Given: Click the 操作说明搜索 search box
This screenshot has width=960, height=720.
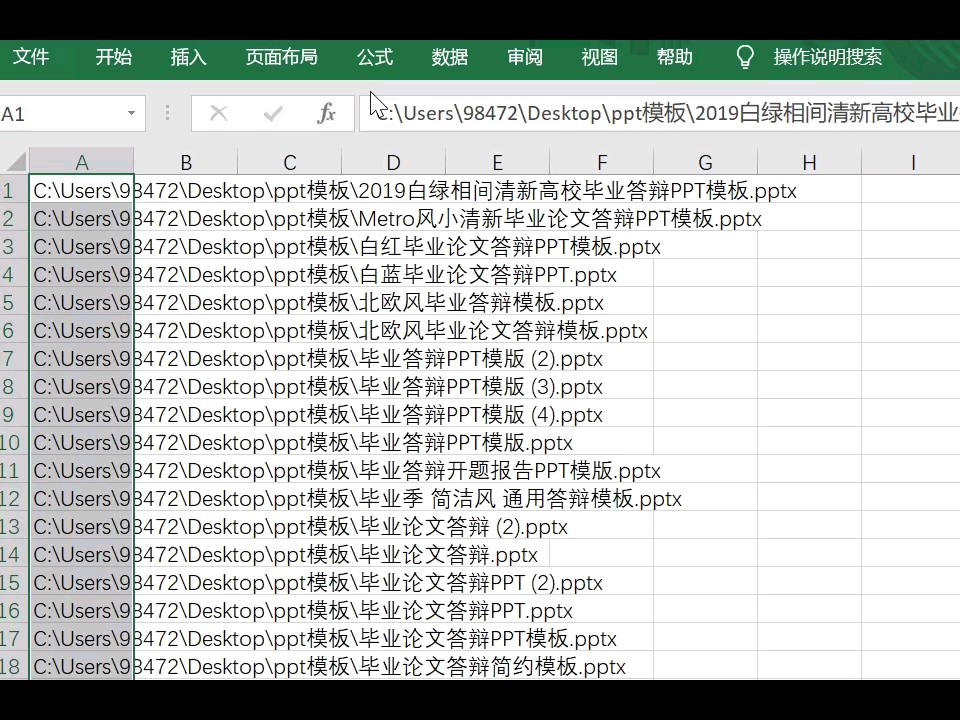Looking at the screenshot, I should [x=828, y=57].
